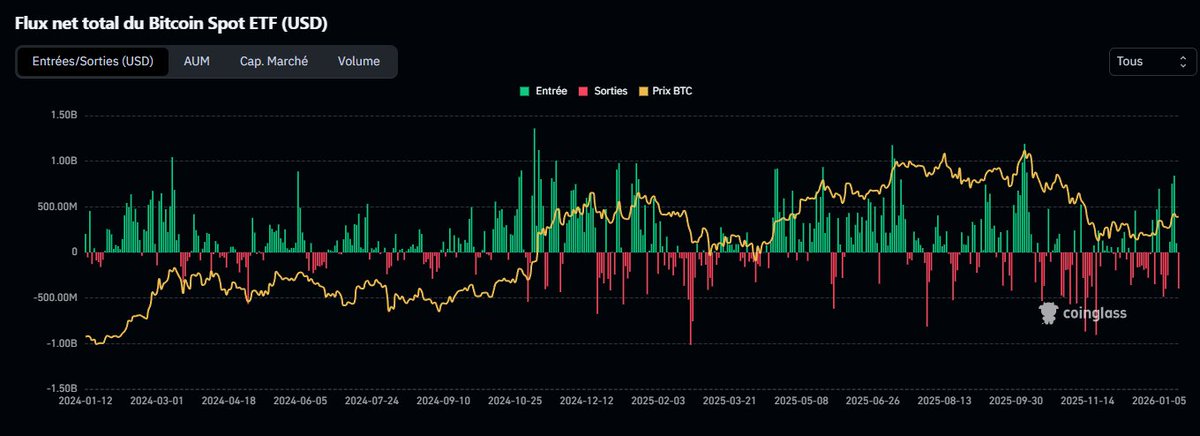
Task: Click the yellow Prix BTC color swatch
Action: pyautogui.click(x=646, y=91)
